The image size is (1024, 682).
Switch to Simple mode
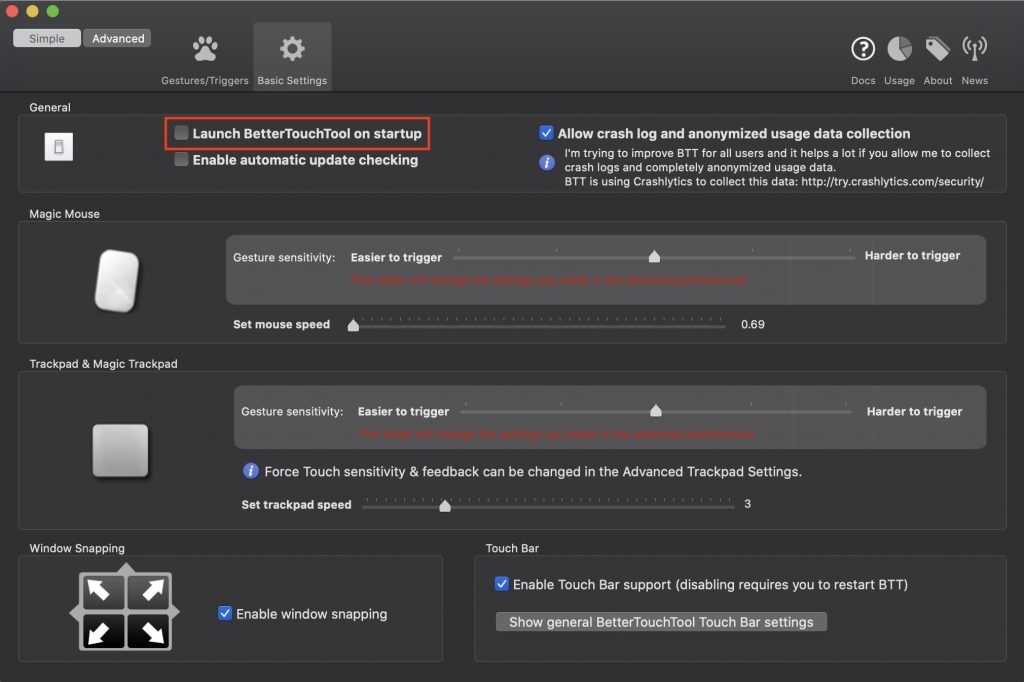tap(47, 39)
